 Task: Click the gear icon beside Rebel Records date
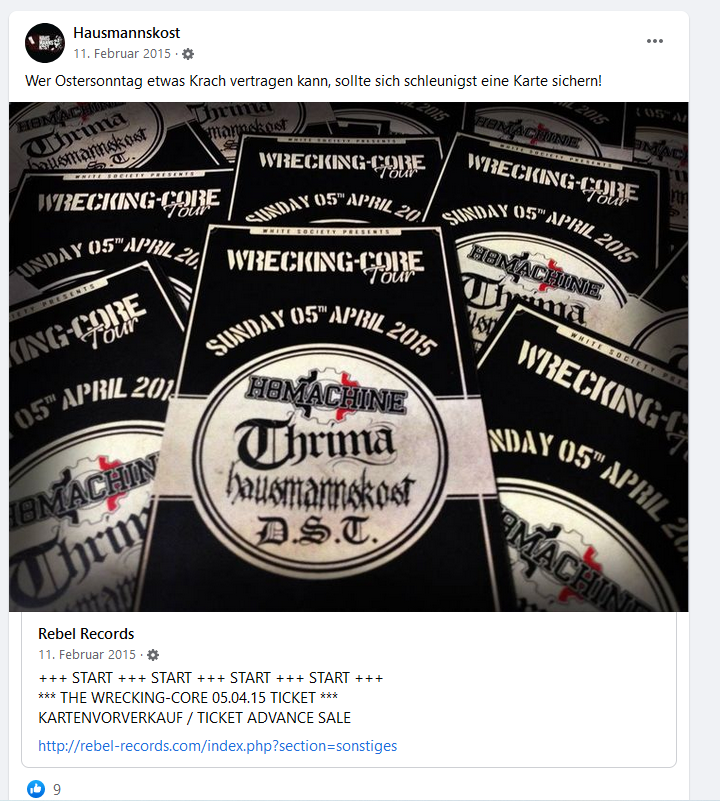tap(153, 655)
